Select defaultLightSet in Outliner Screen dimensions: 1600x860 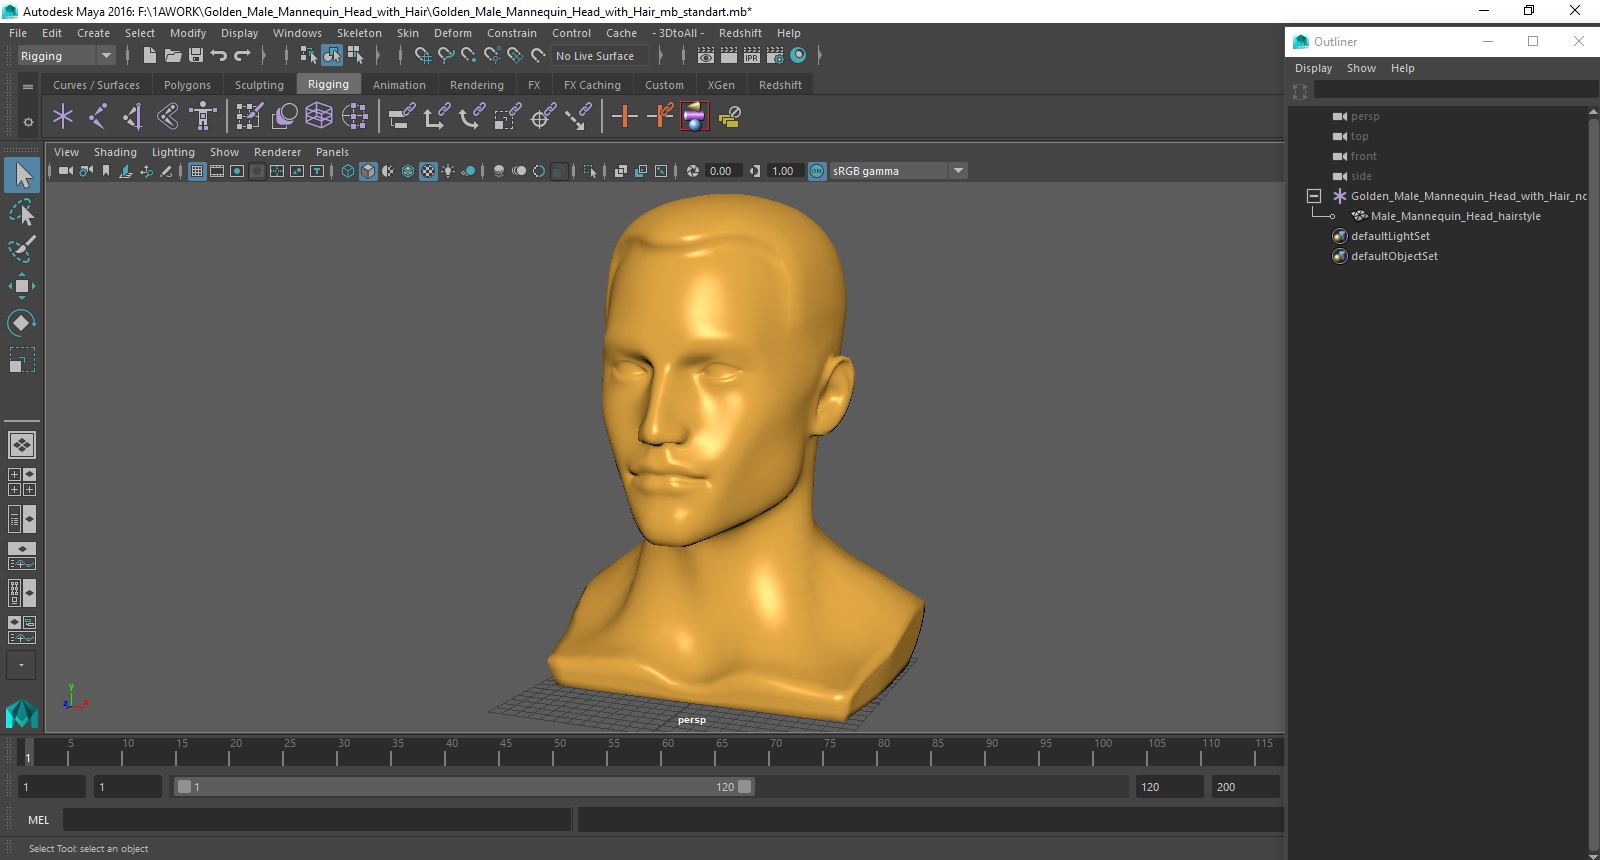tap(1390, 236)
